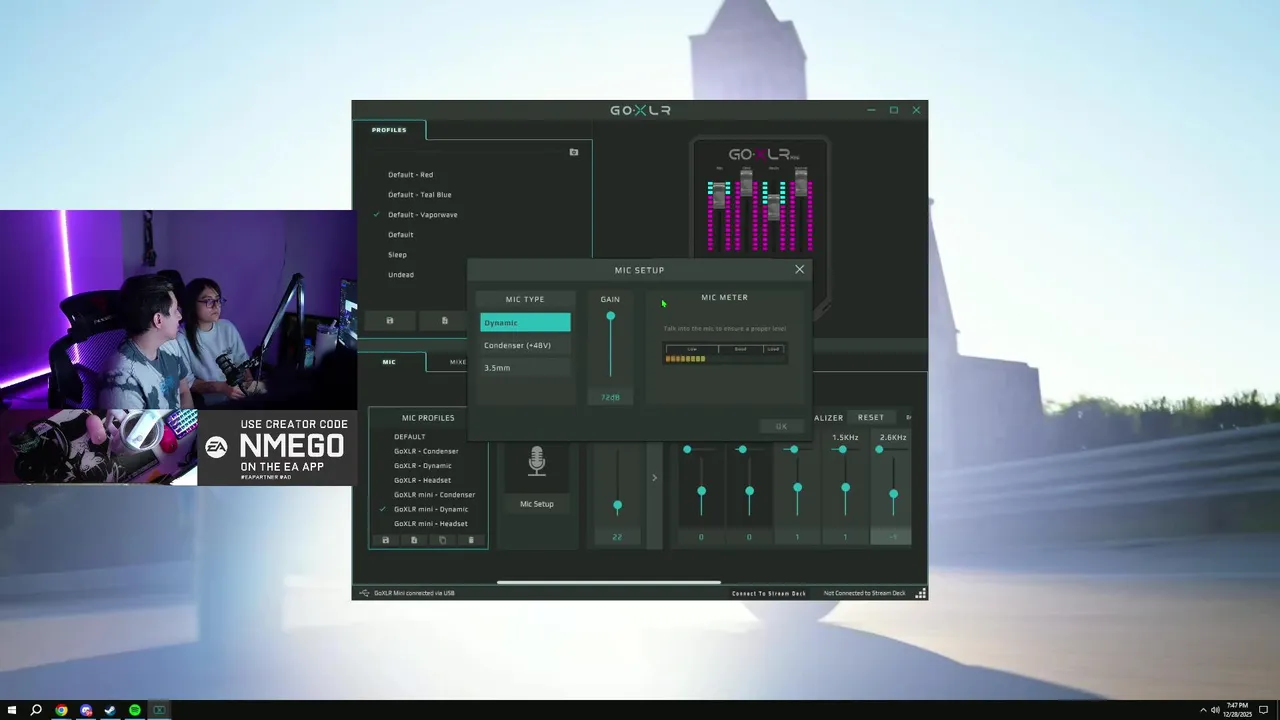
Task: Select the Default - Red profile
Action: pyautogui.click(x=410, y=175)
